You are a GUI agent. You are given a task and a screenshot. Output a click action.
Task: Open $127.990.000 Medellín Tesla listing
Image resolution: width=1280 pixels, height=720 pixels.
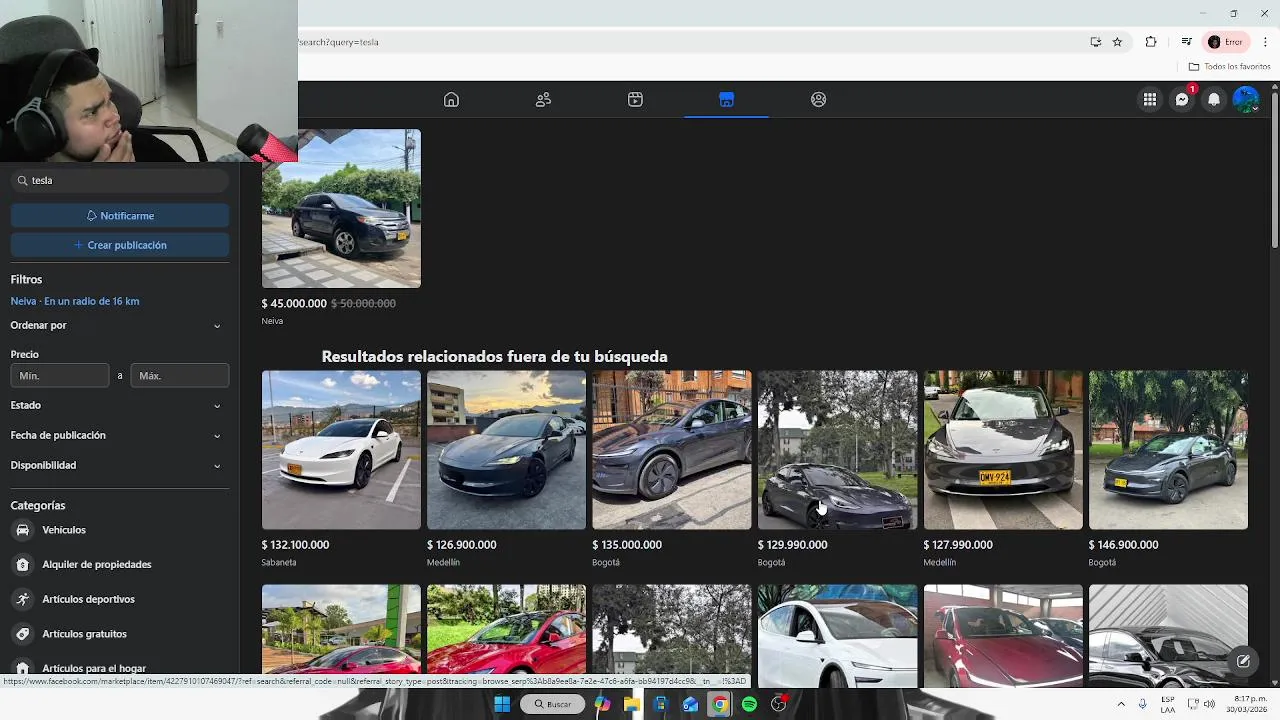(1003, 450)
